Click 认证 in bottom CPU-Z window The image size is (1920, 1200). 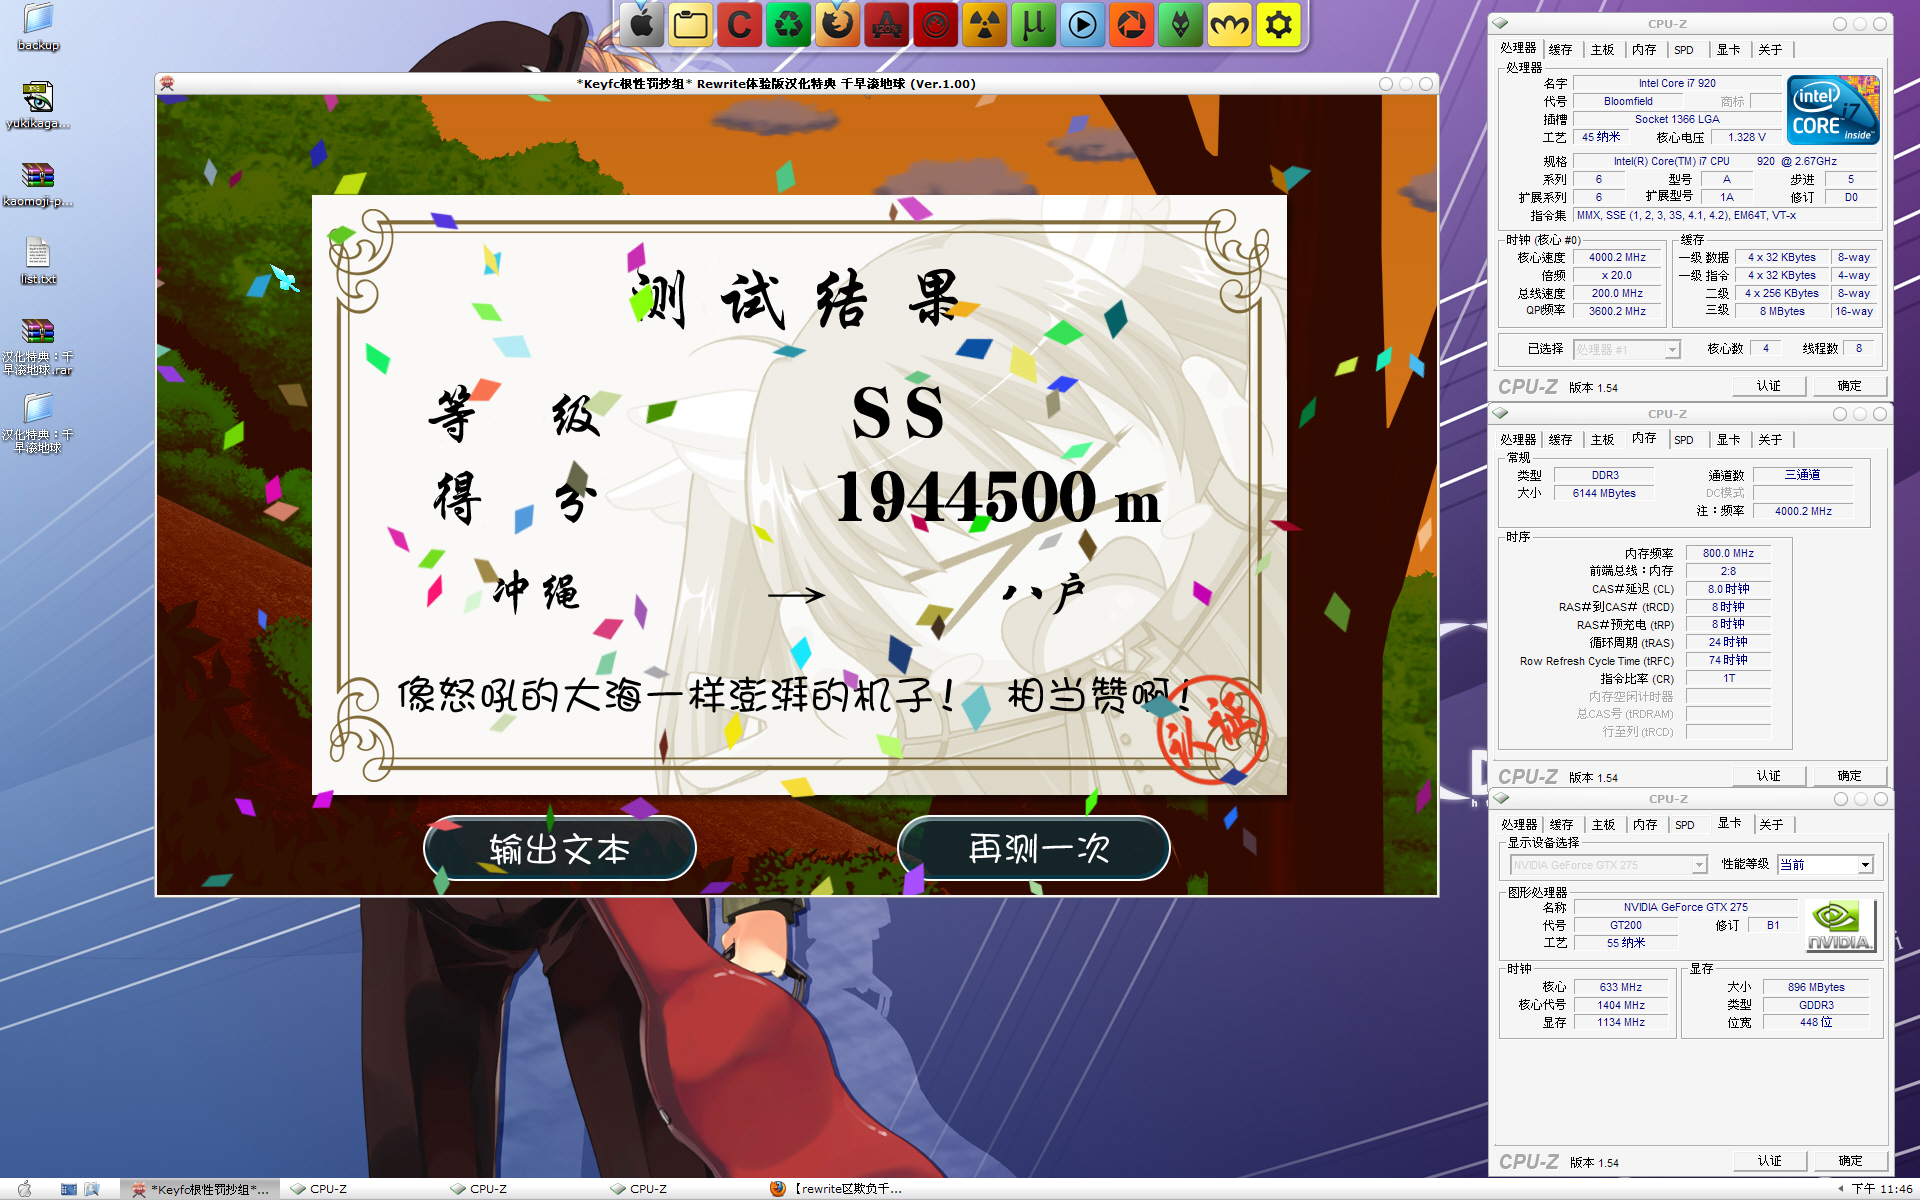(x=1770, y=1161)
